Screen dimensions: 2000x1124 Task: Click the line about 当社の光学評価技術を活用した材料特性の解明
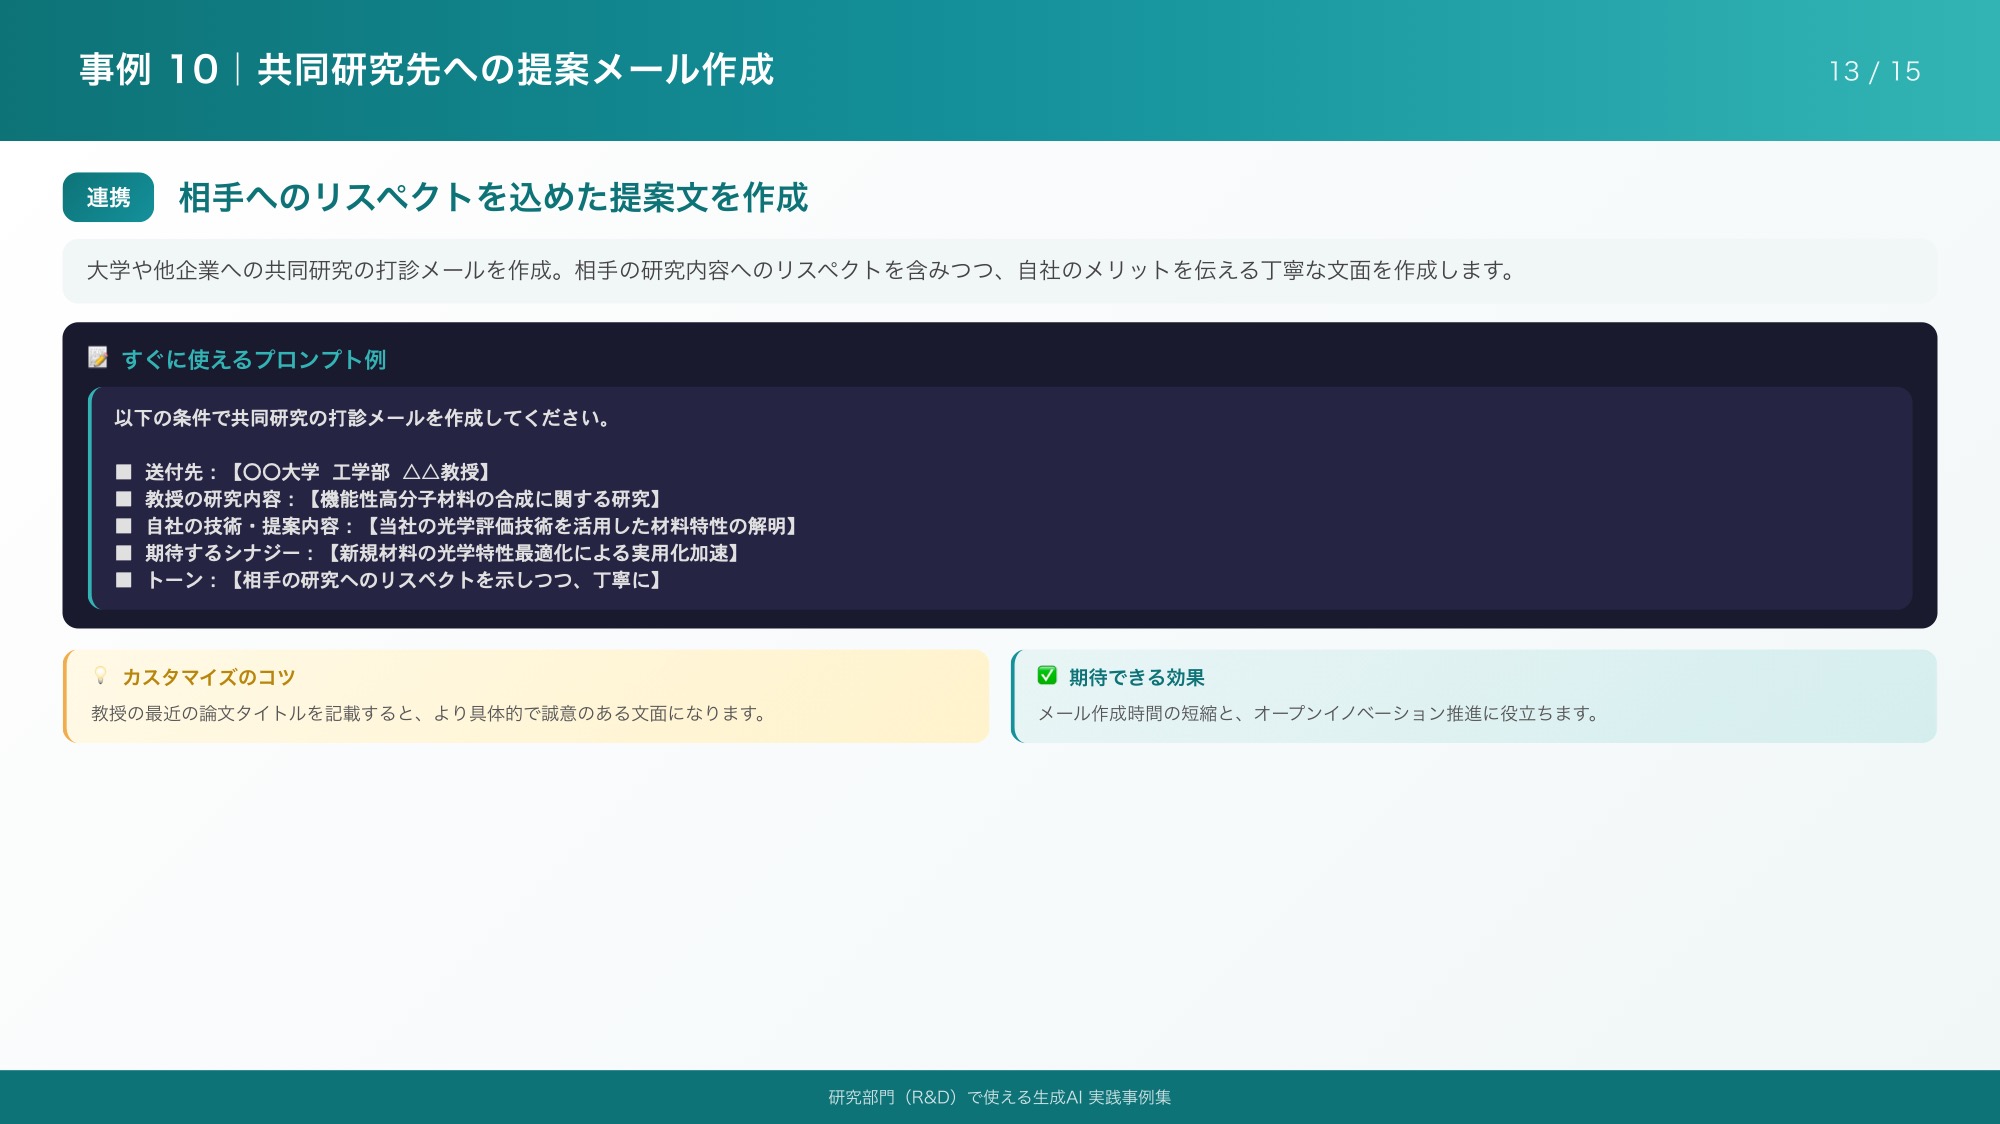point(472,526)
